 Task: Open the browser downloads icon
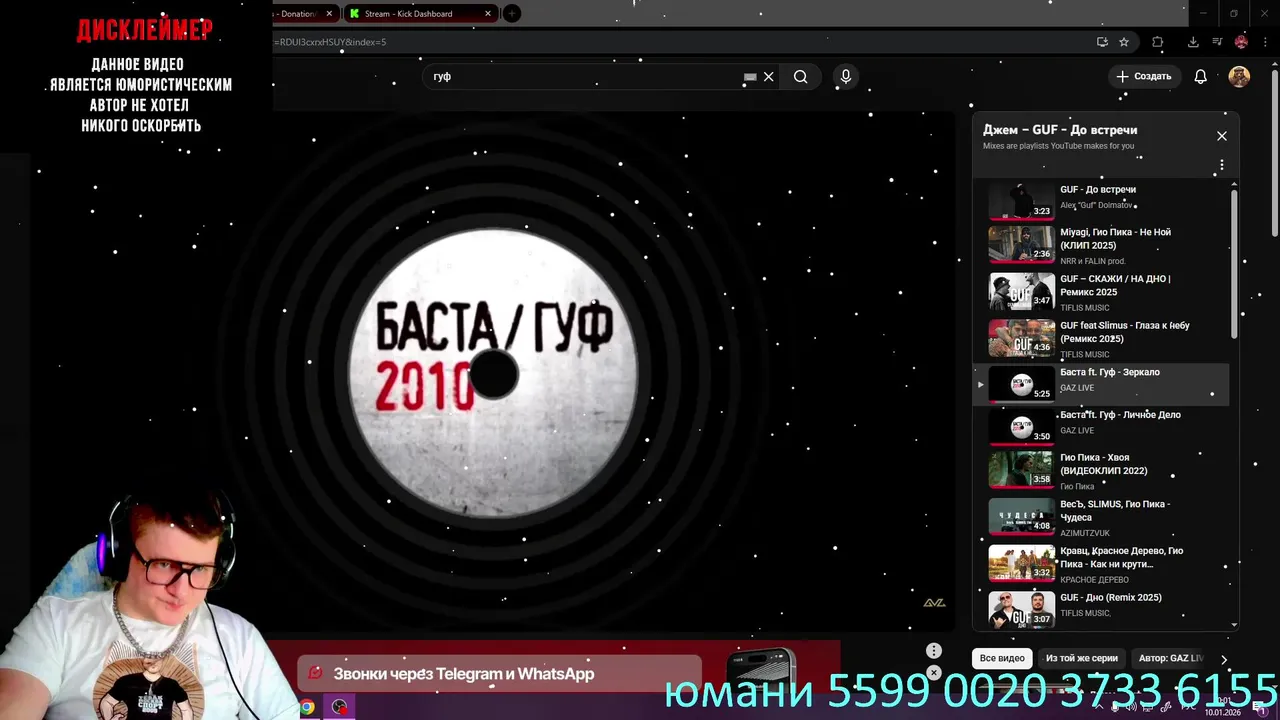tap(1193, 42)
